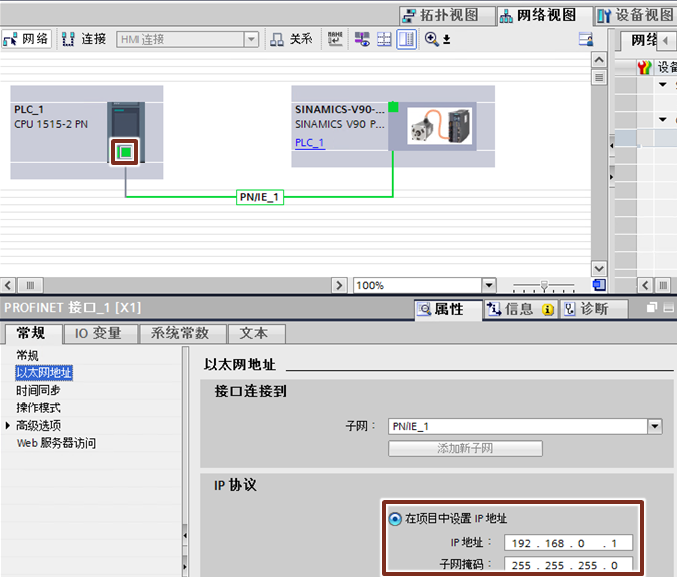Switch to network view (网络视图) tab
678x581 pixels.
click(544, 16)
